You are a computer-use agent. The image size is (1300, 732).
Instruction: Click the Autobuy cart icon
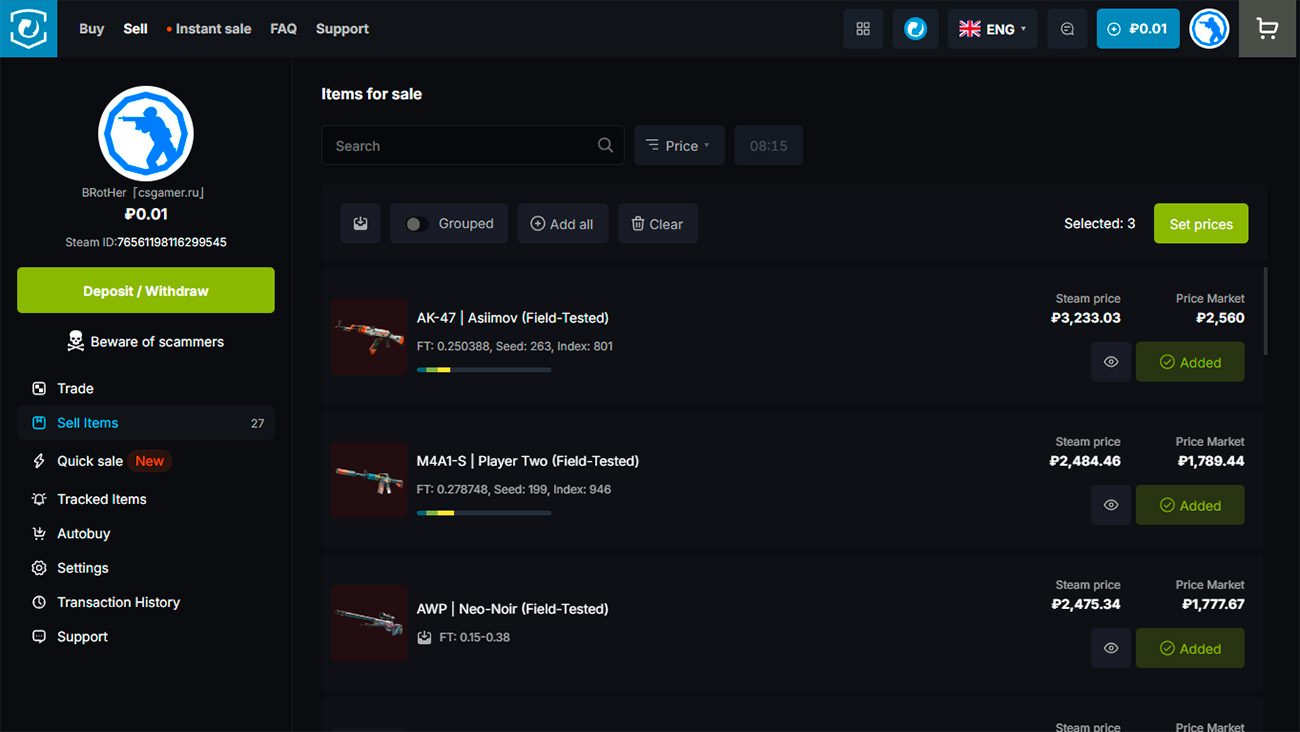[39, 533]
